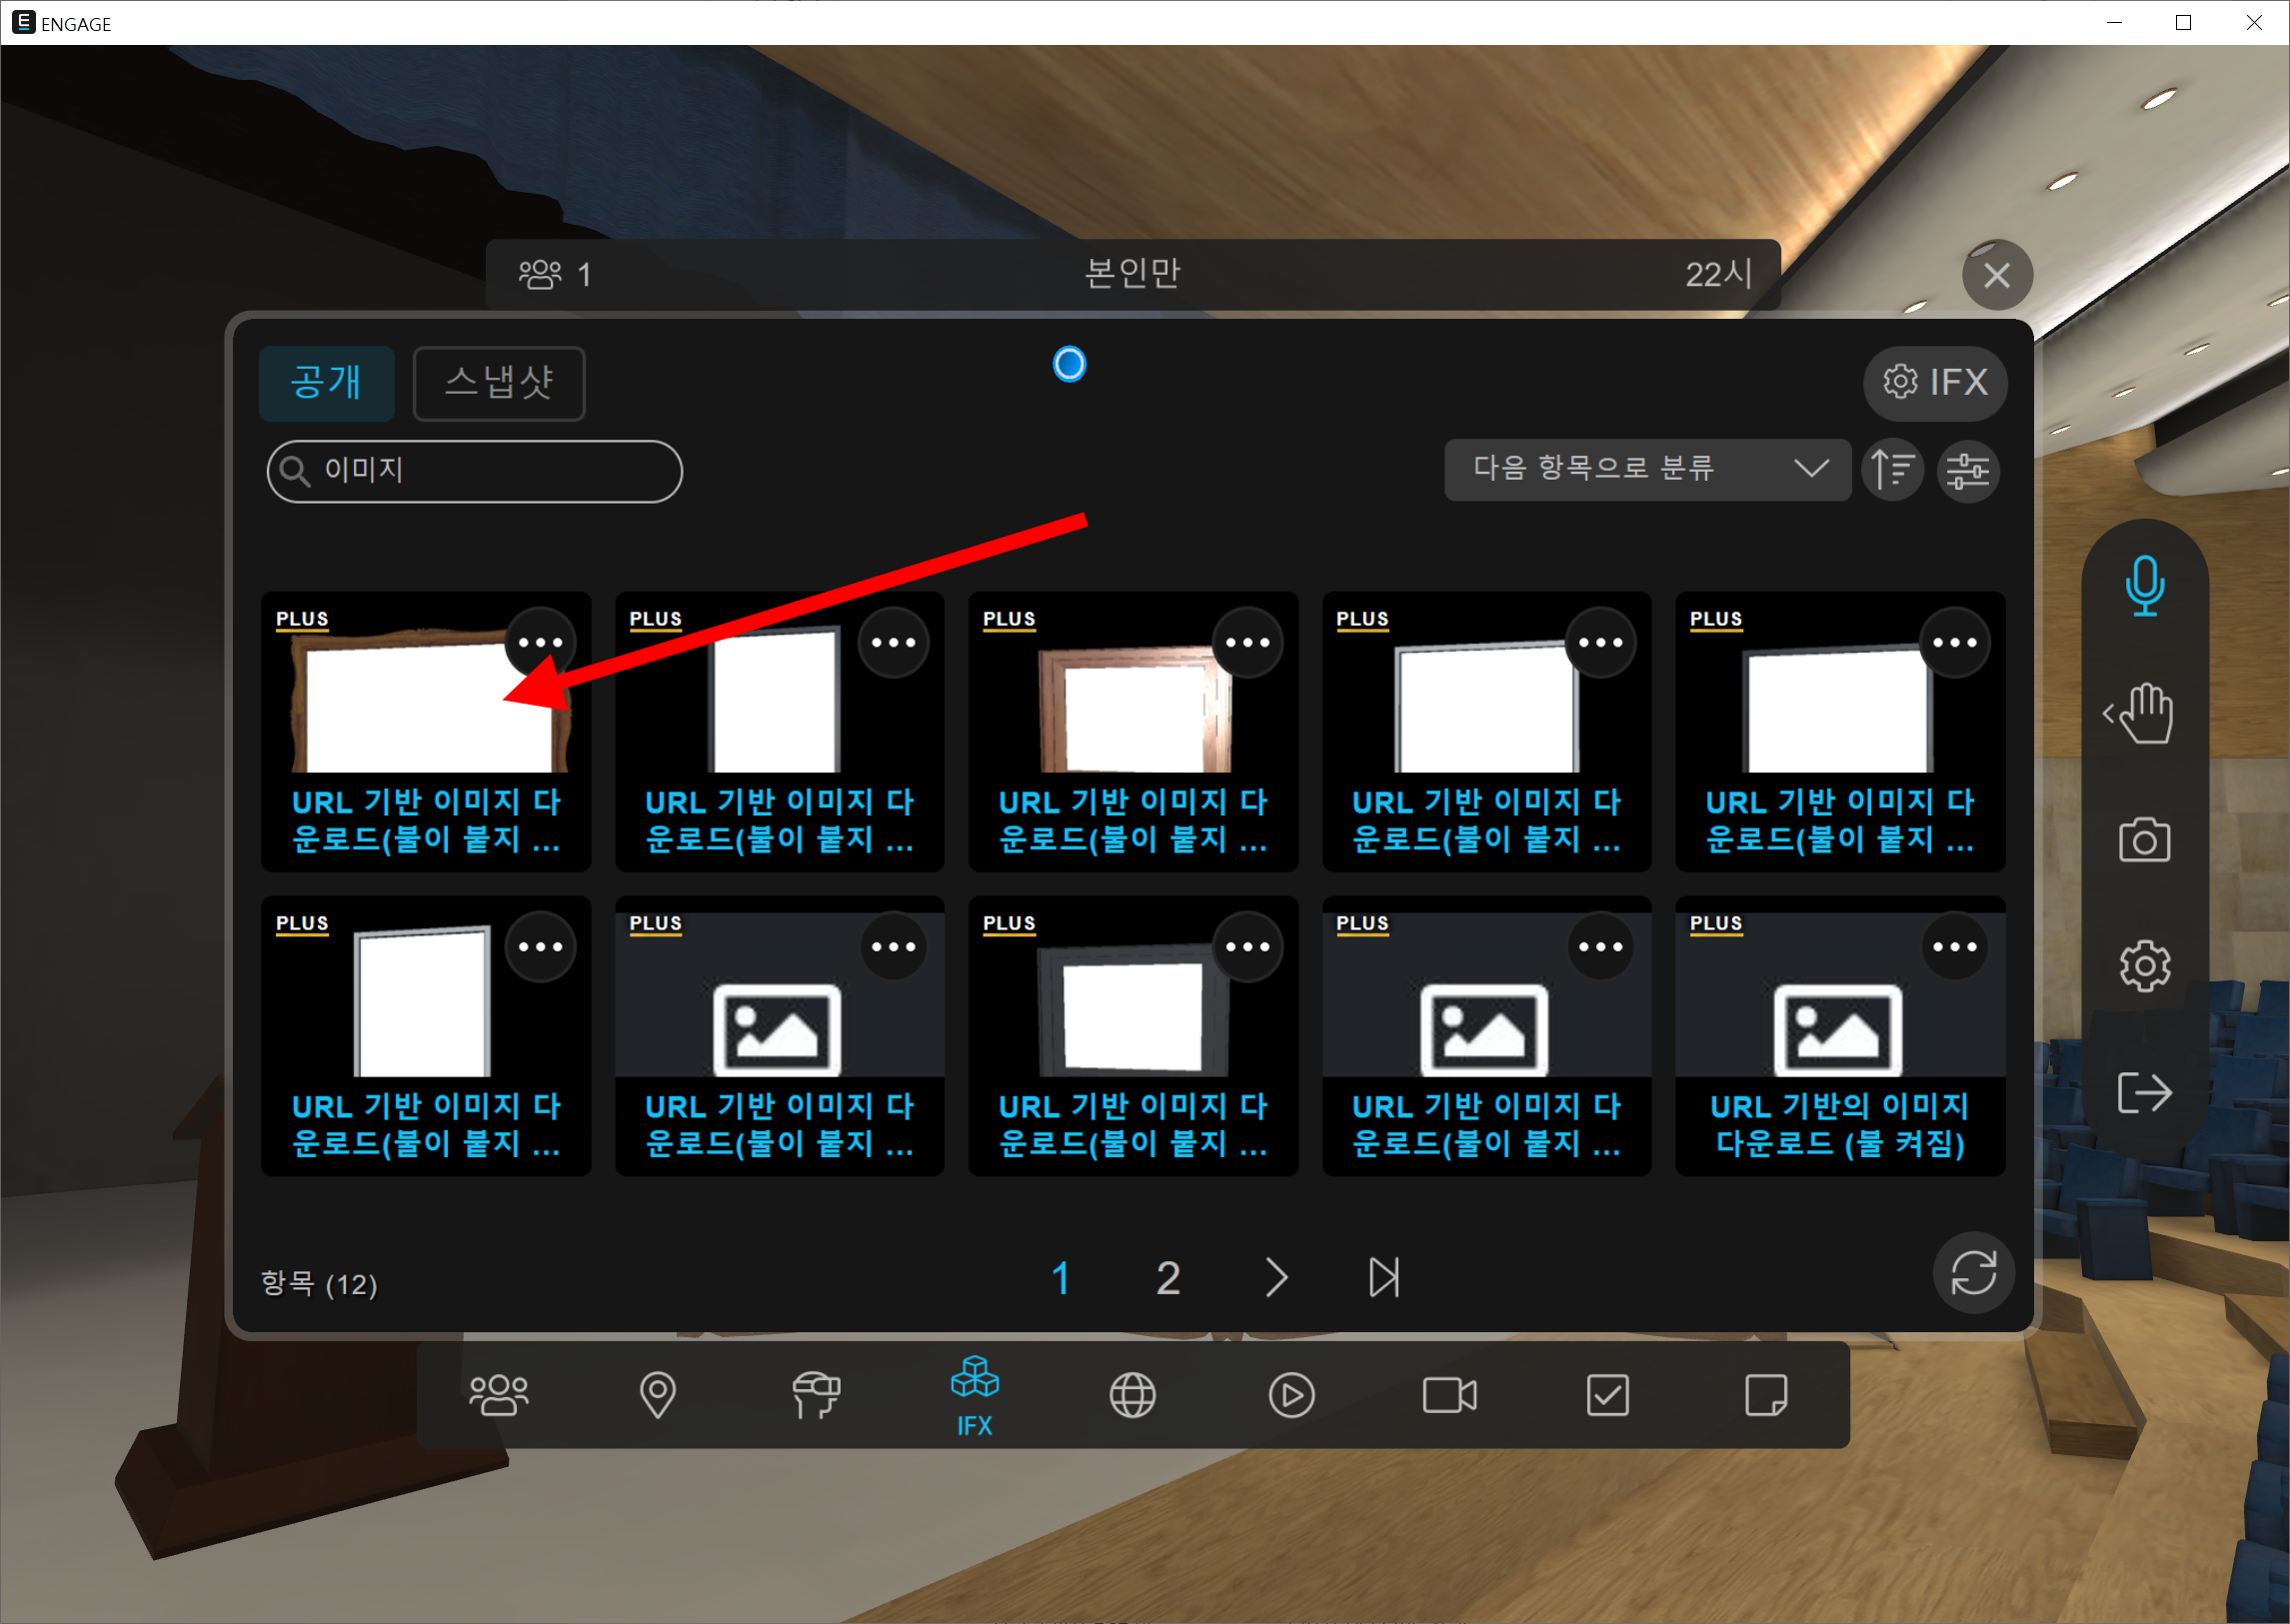Image resolution: width=2290 pixels, height=1624 pixels.
Task: Open the video camera recording icon
Action: click(1449, 1394)
